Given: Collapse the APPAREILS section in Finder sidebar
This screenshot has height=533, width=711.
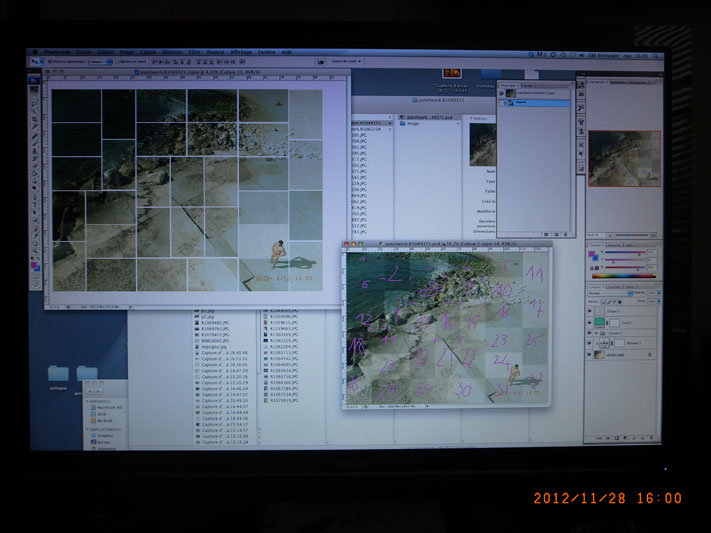Looking at the screenshot, I should [x=87, y=401].
